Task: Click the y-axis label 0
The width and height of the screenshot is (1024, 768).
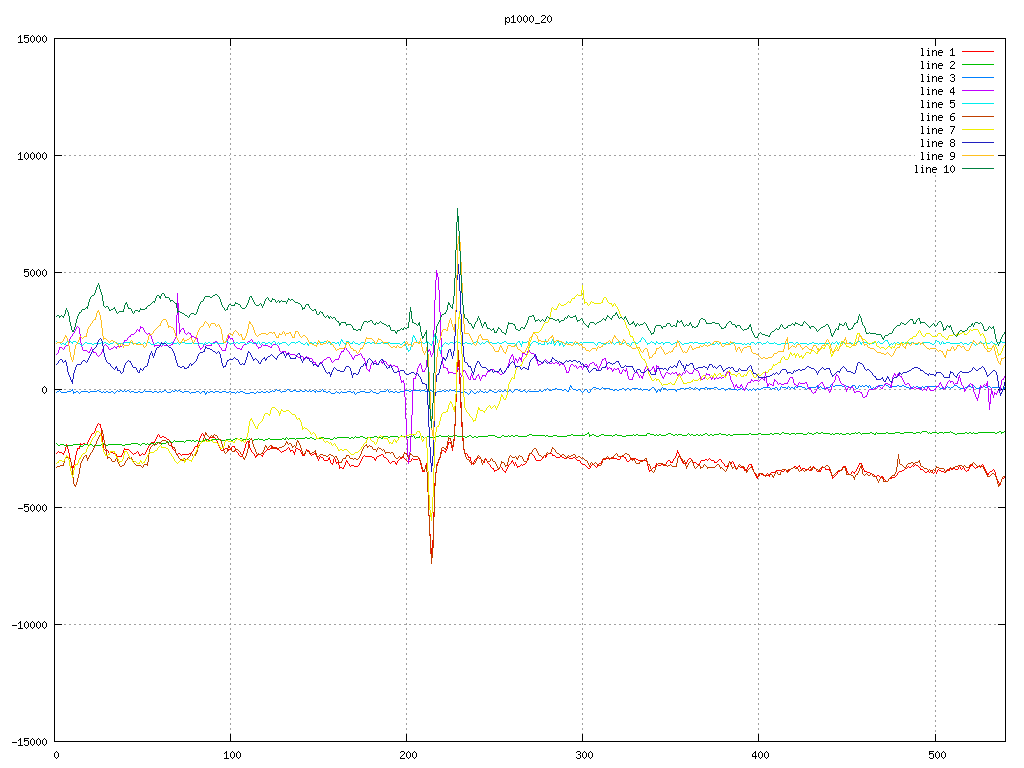Action: tap(45, 391)
